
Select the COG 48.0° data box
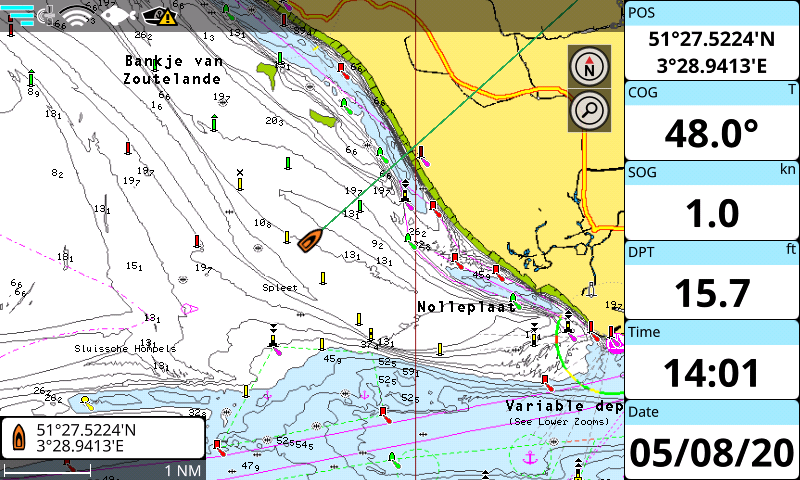click(x=712, y=120)
